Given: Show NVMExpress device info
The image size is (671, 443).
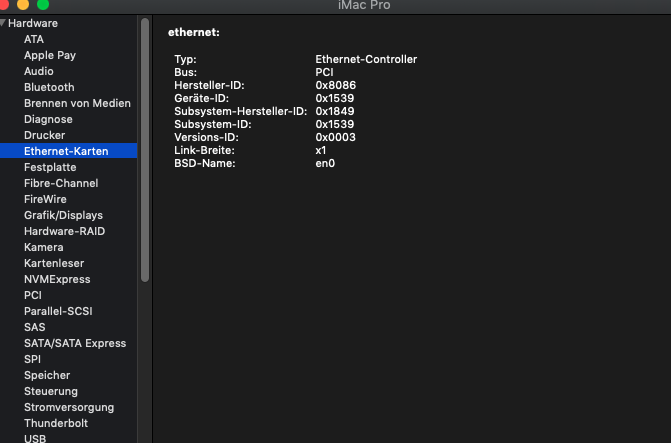Looking at the screenshot, I should [57, 279].
